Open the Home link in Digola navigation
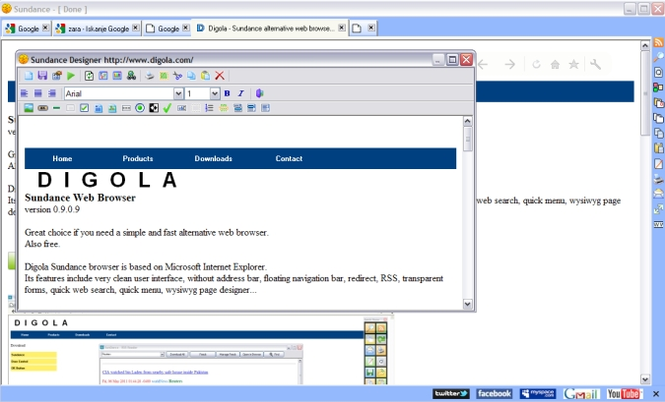Viewport: 665px width, 402px height. pos(62,159)
